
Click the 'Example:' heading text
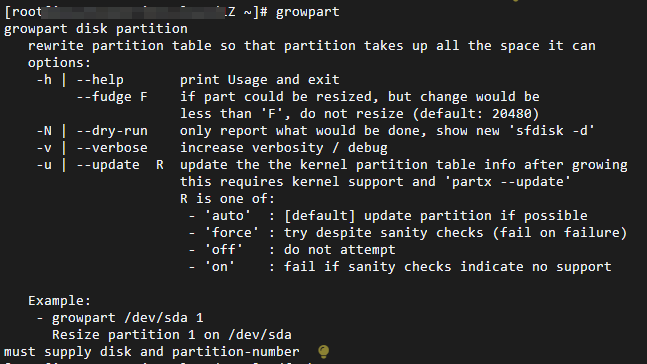click(x=59, y=301)
